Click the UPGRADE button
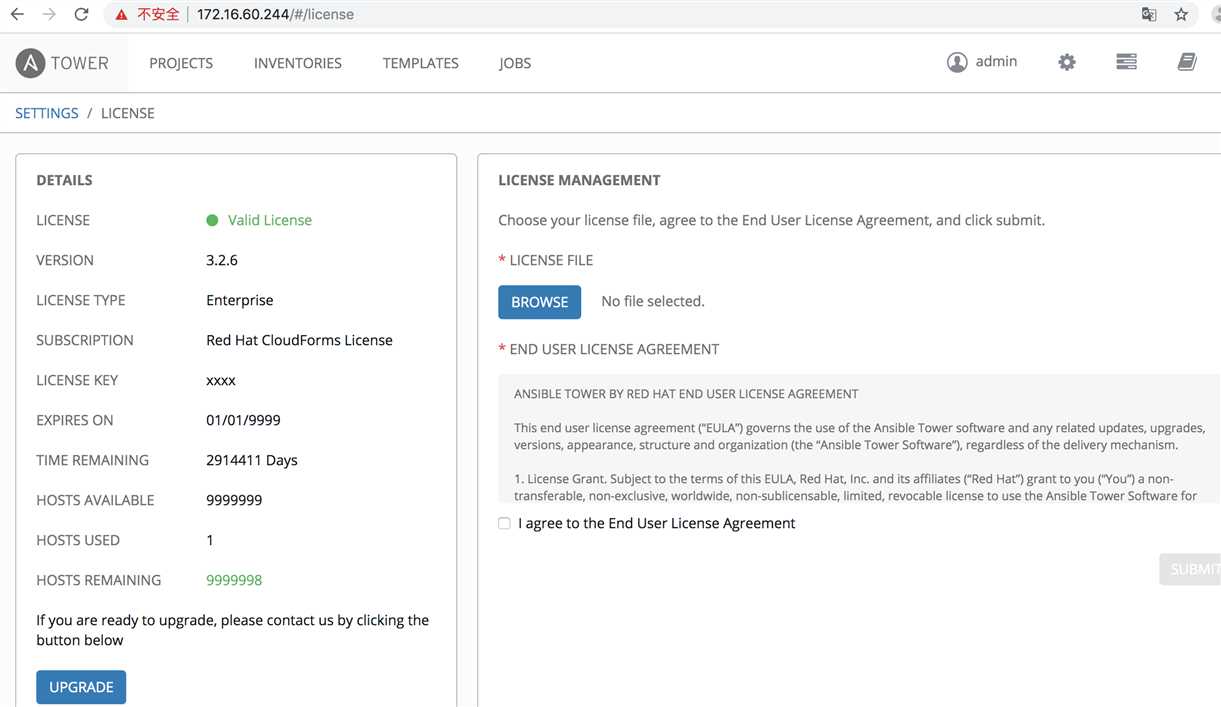 [x=81, y=687]
